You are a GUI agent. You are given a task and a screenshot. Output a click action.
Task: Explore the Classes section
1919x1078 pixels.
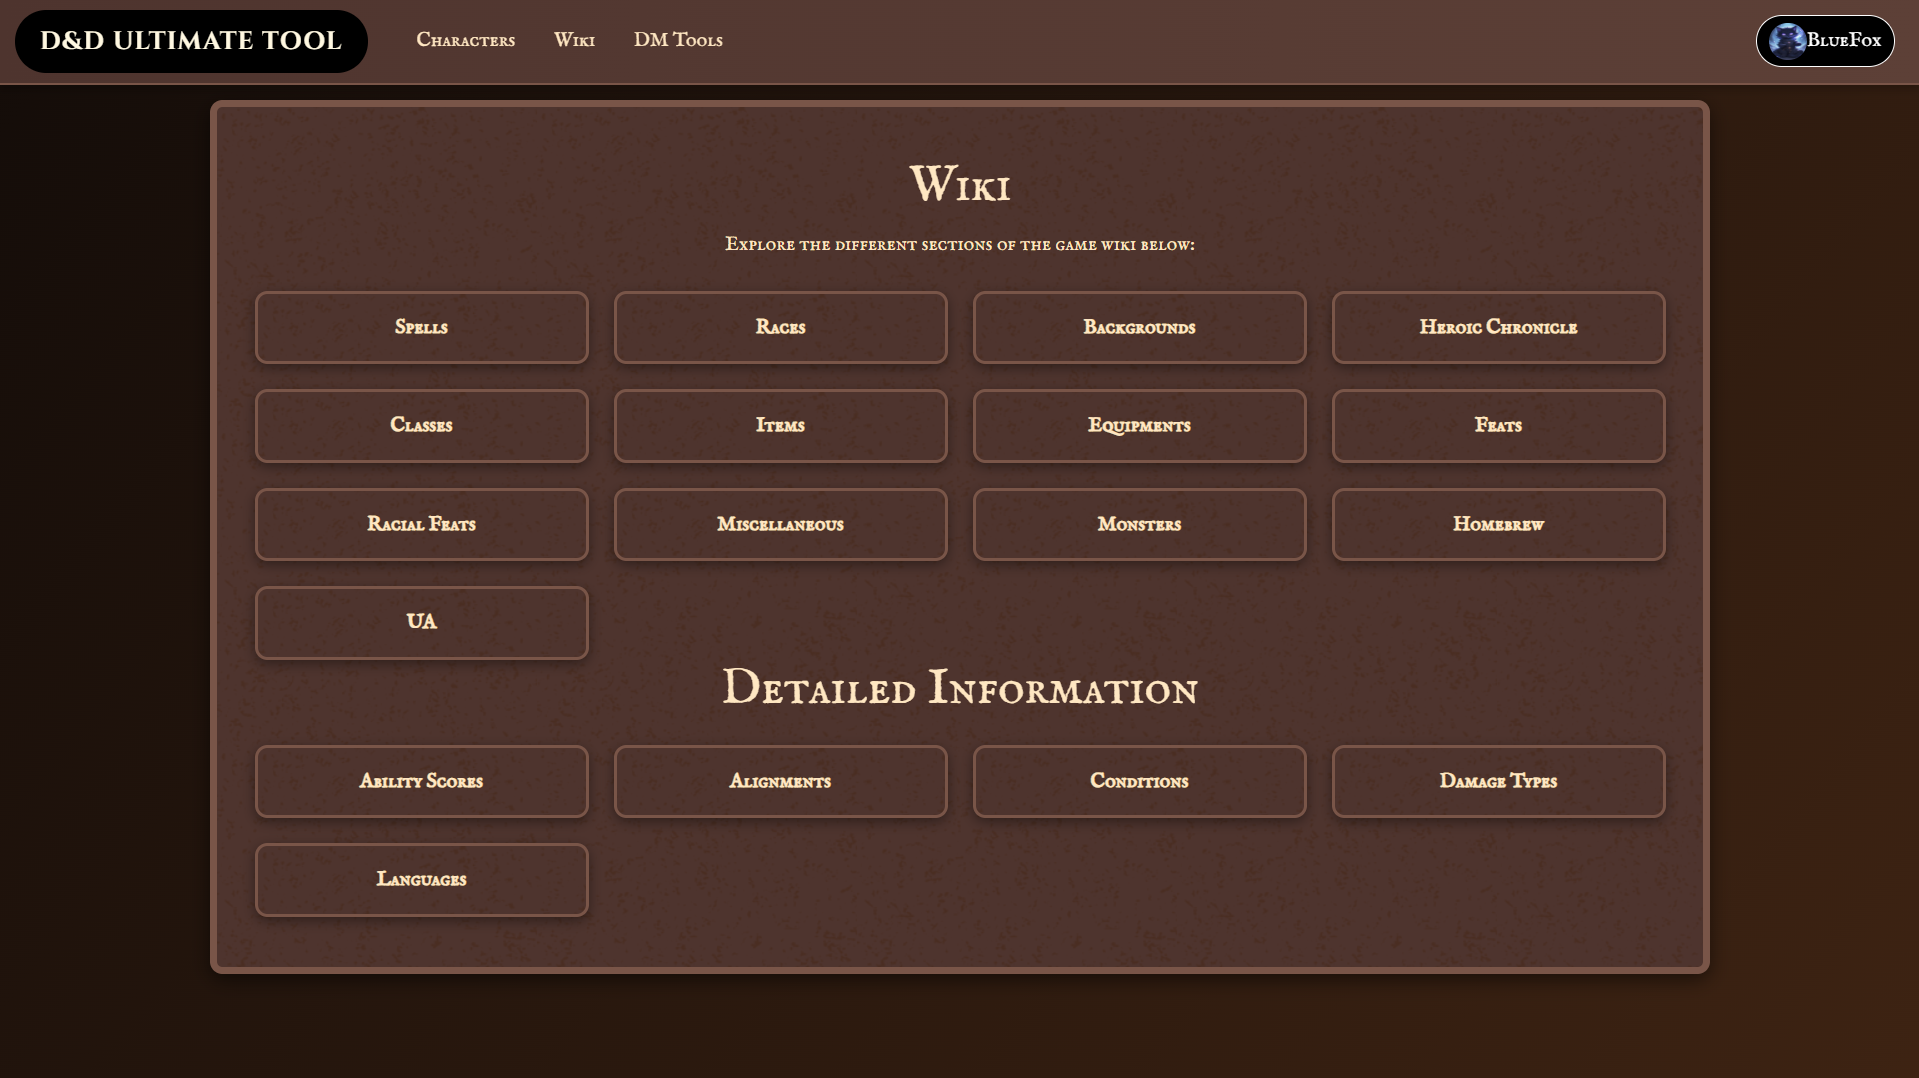coord(421,425)
